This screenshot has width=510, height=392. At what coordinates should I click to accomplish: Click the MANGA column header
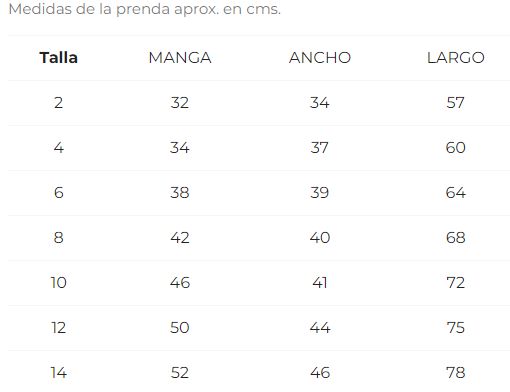180,58
